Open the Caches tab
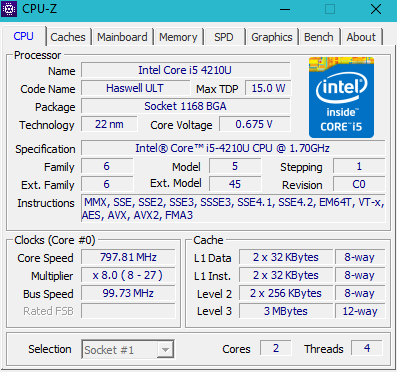Screen dimensions: 397x372 click(68, 37)
